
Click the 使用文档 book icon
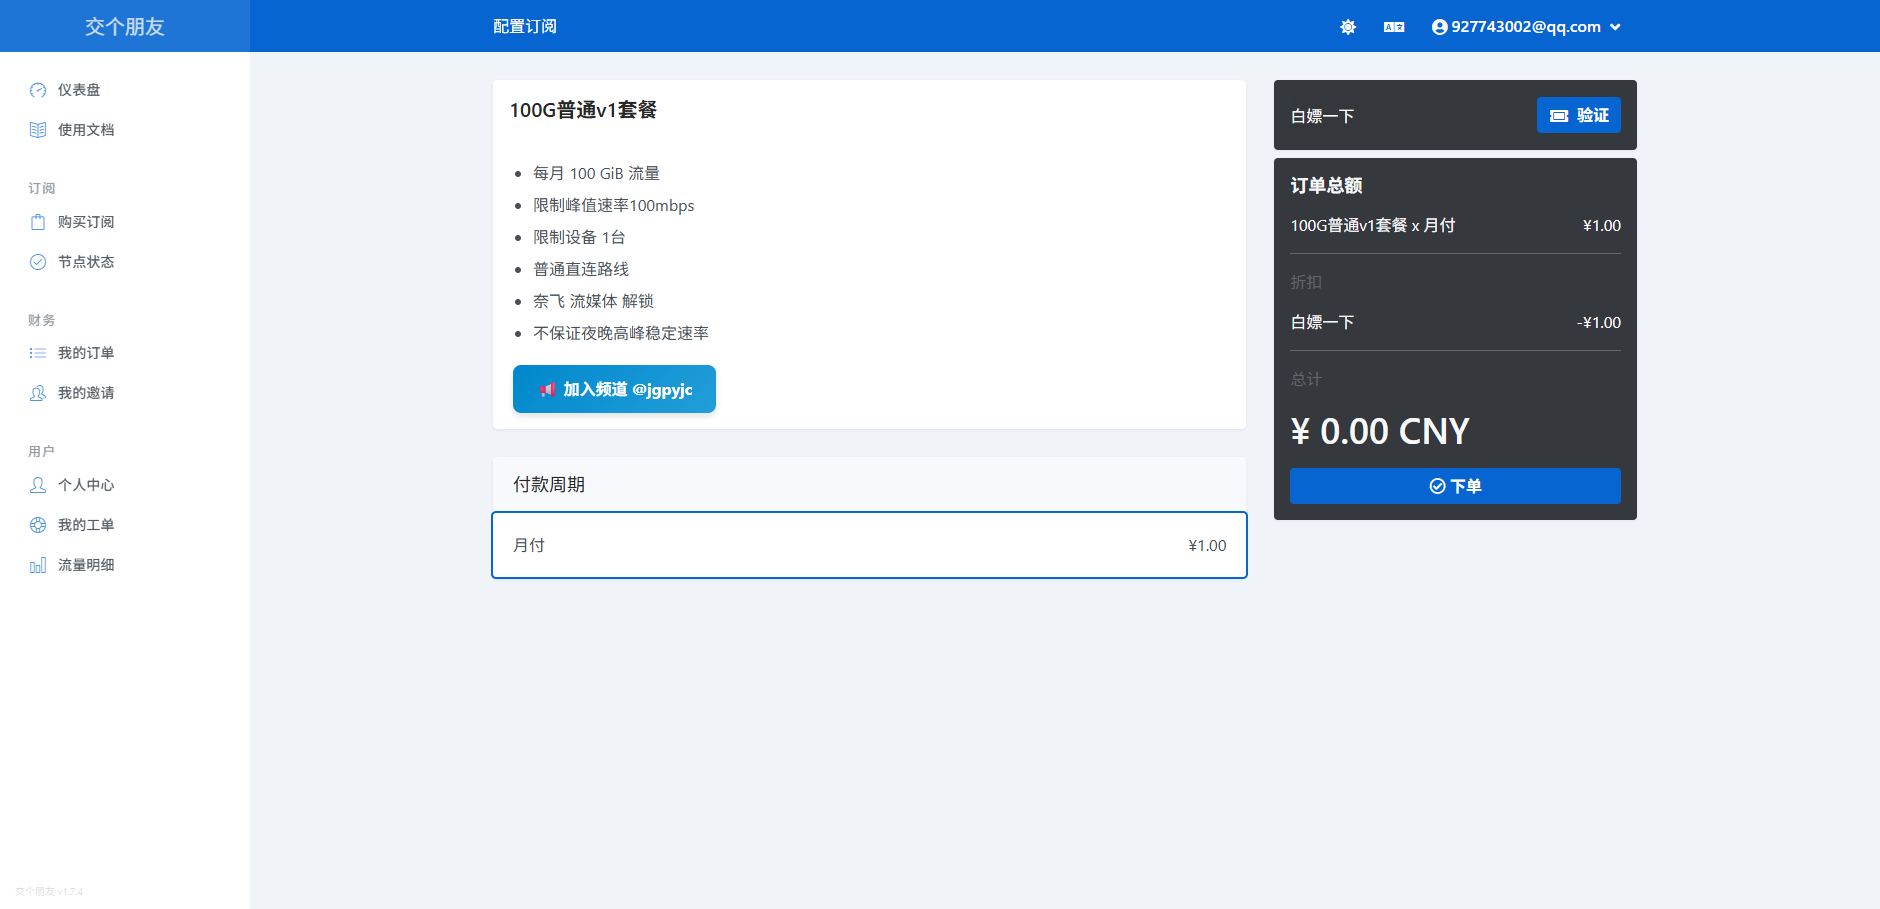(x=38, y=129)
